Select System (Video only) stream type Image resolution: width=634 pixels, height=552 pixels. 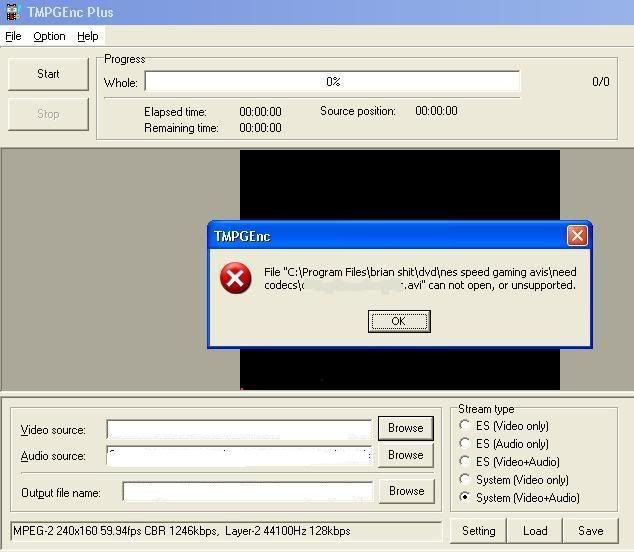(x=514, y=480)
